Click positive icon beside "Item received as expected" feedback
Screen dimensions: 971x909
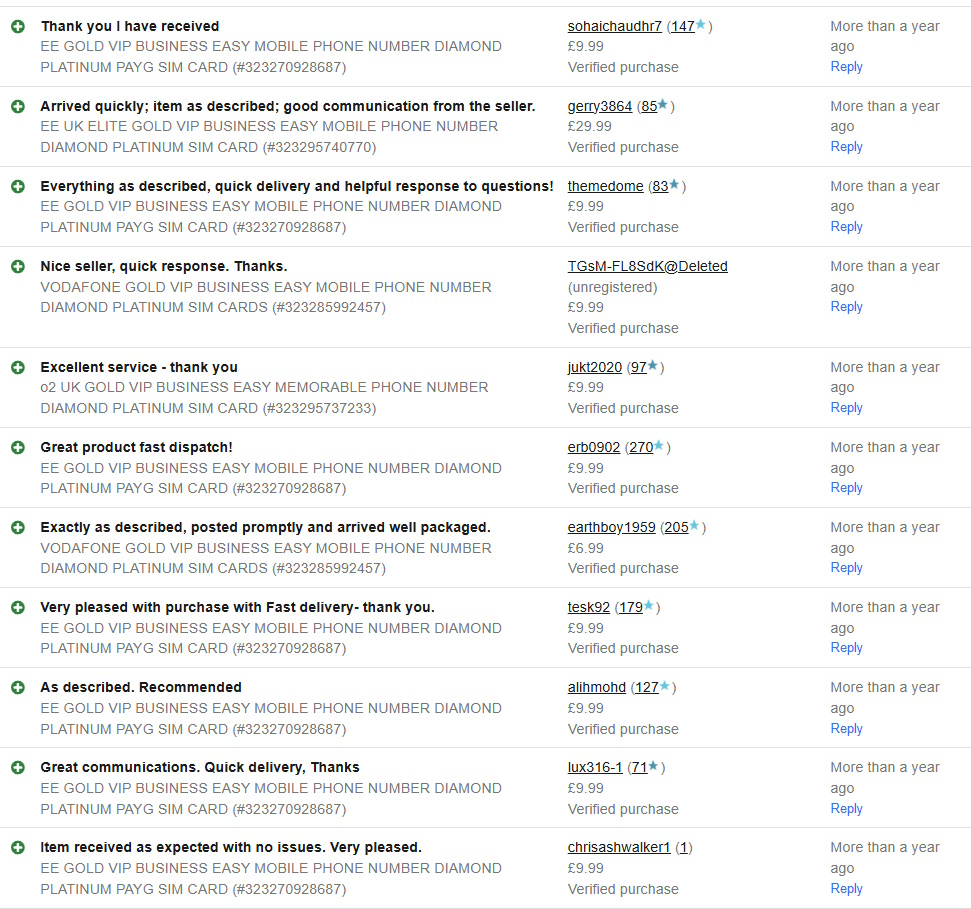(17, 847)
